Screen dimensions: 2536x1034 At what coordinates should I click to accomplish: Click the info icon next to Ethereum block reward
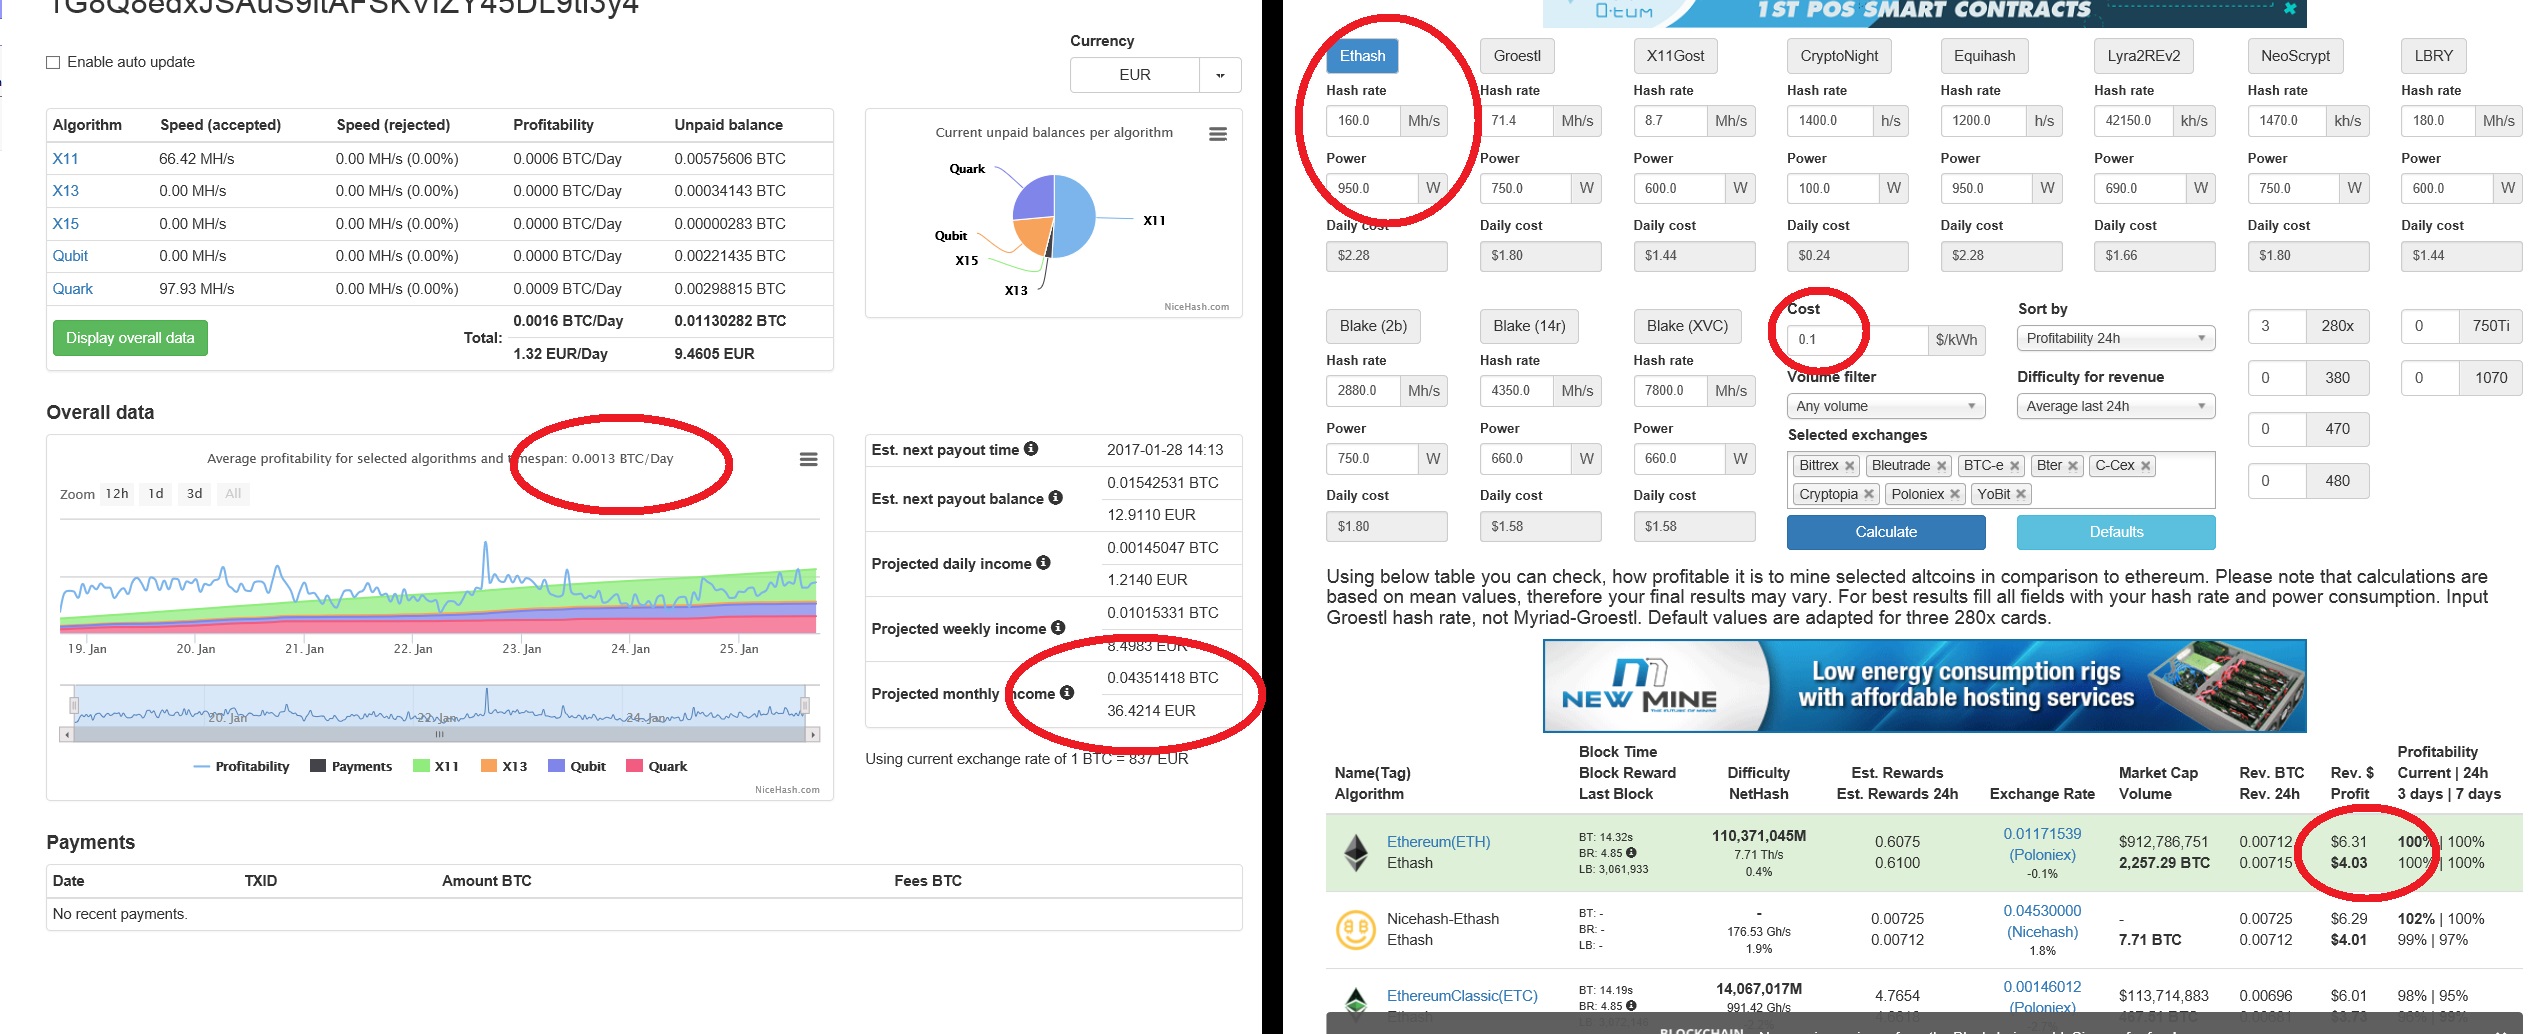tap(1631, 853)
